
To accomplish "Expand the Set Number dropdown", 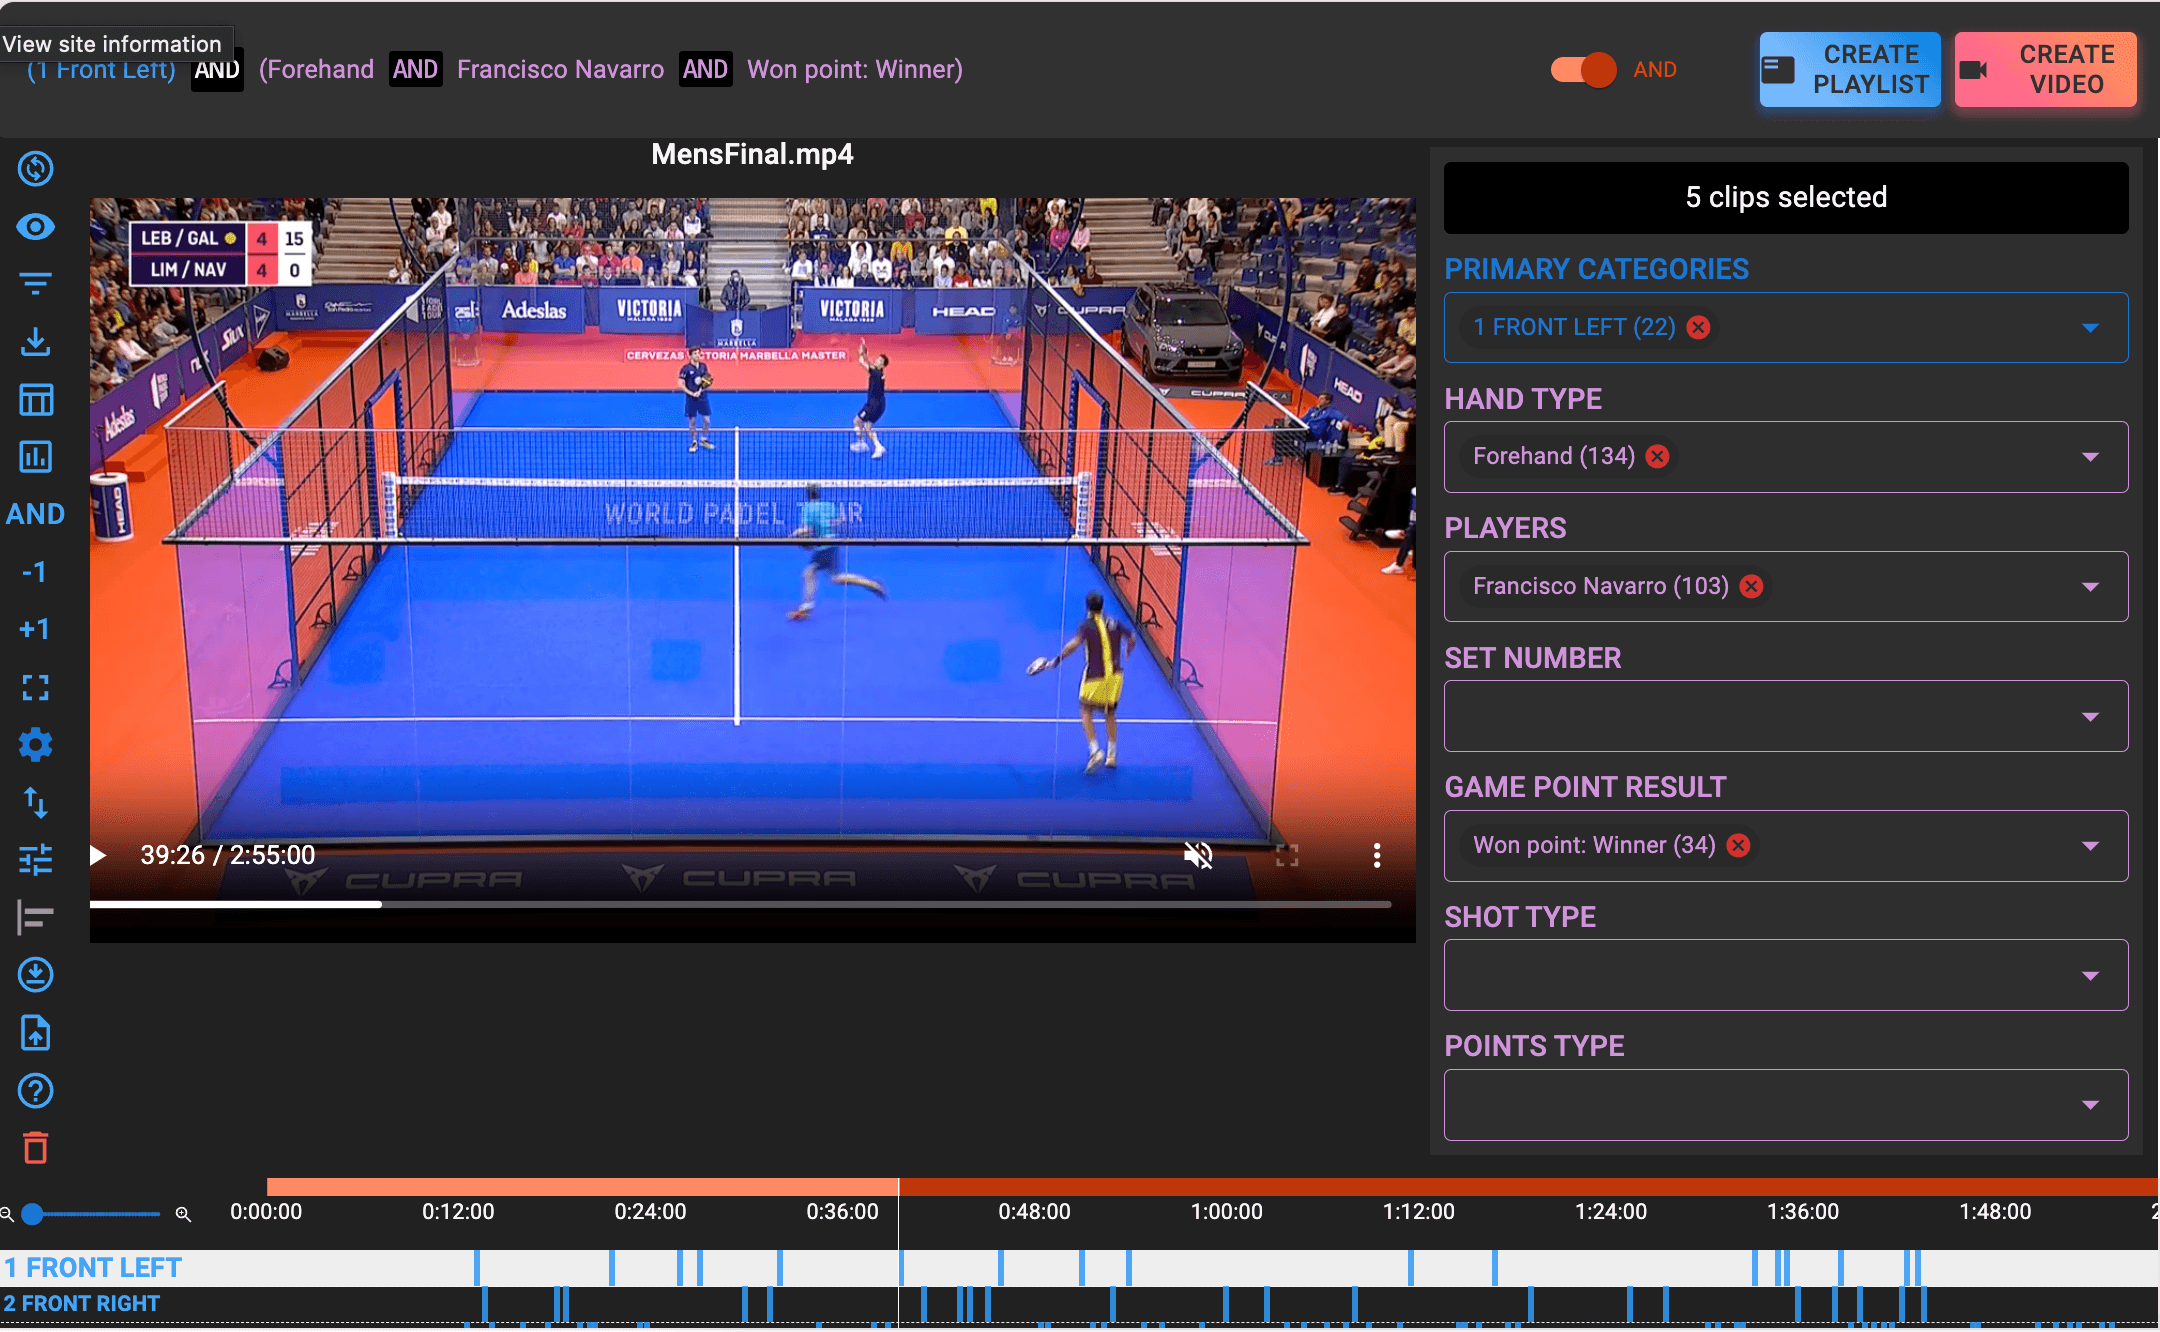I will click(2089, 717).
